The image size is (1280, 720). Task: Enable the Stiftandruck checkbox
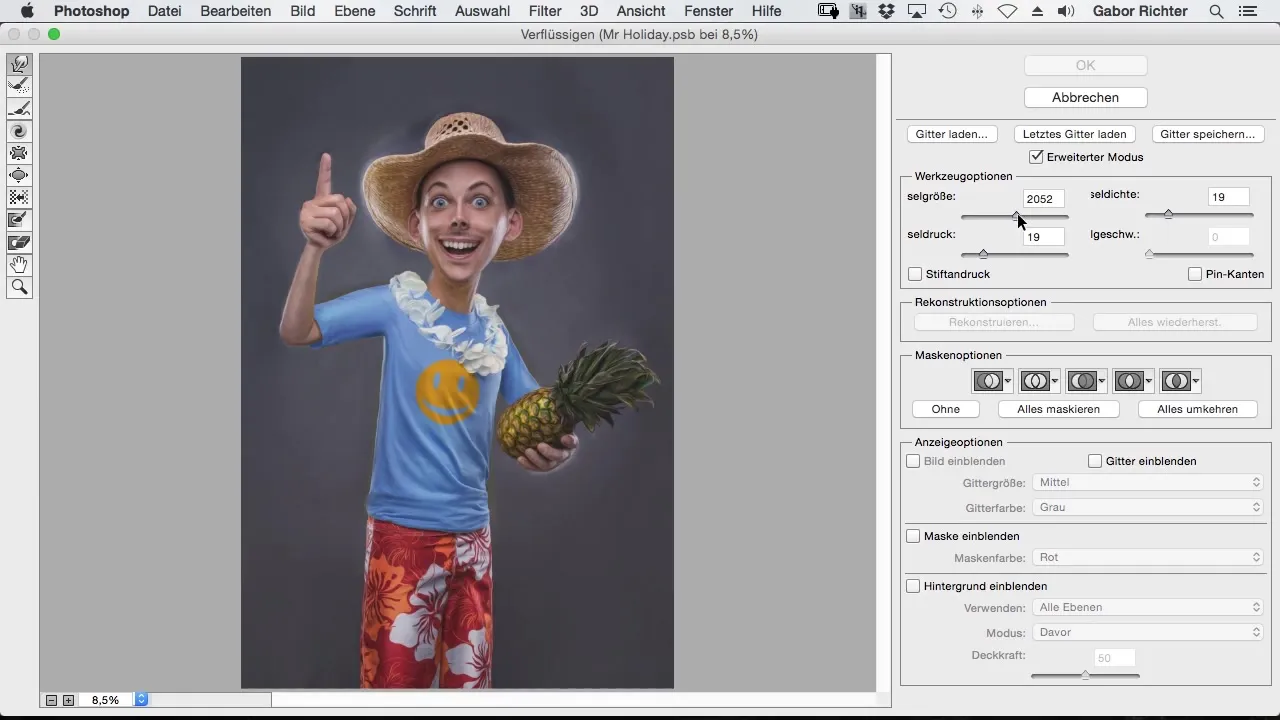click(915, 274)
